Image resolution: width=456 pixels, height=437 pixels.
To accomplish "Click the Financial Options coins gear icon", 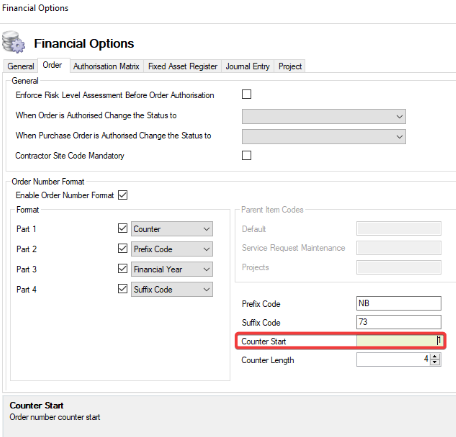I will [x=13, y=42].
